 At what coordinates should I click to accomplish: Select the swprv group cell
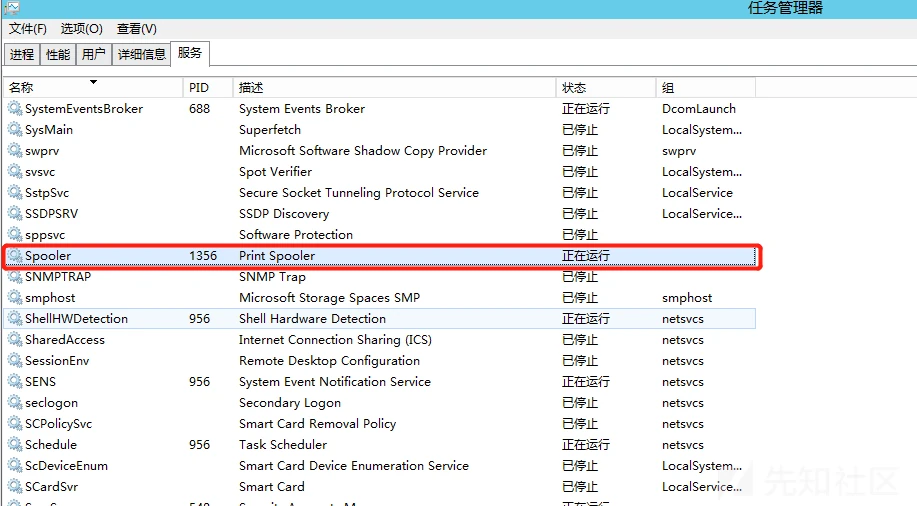click(x=679, y=151)
